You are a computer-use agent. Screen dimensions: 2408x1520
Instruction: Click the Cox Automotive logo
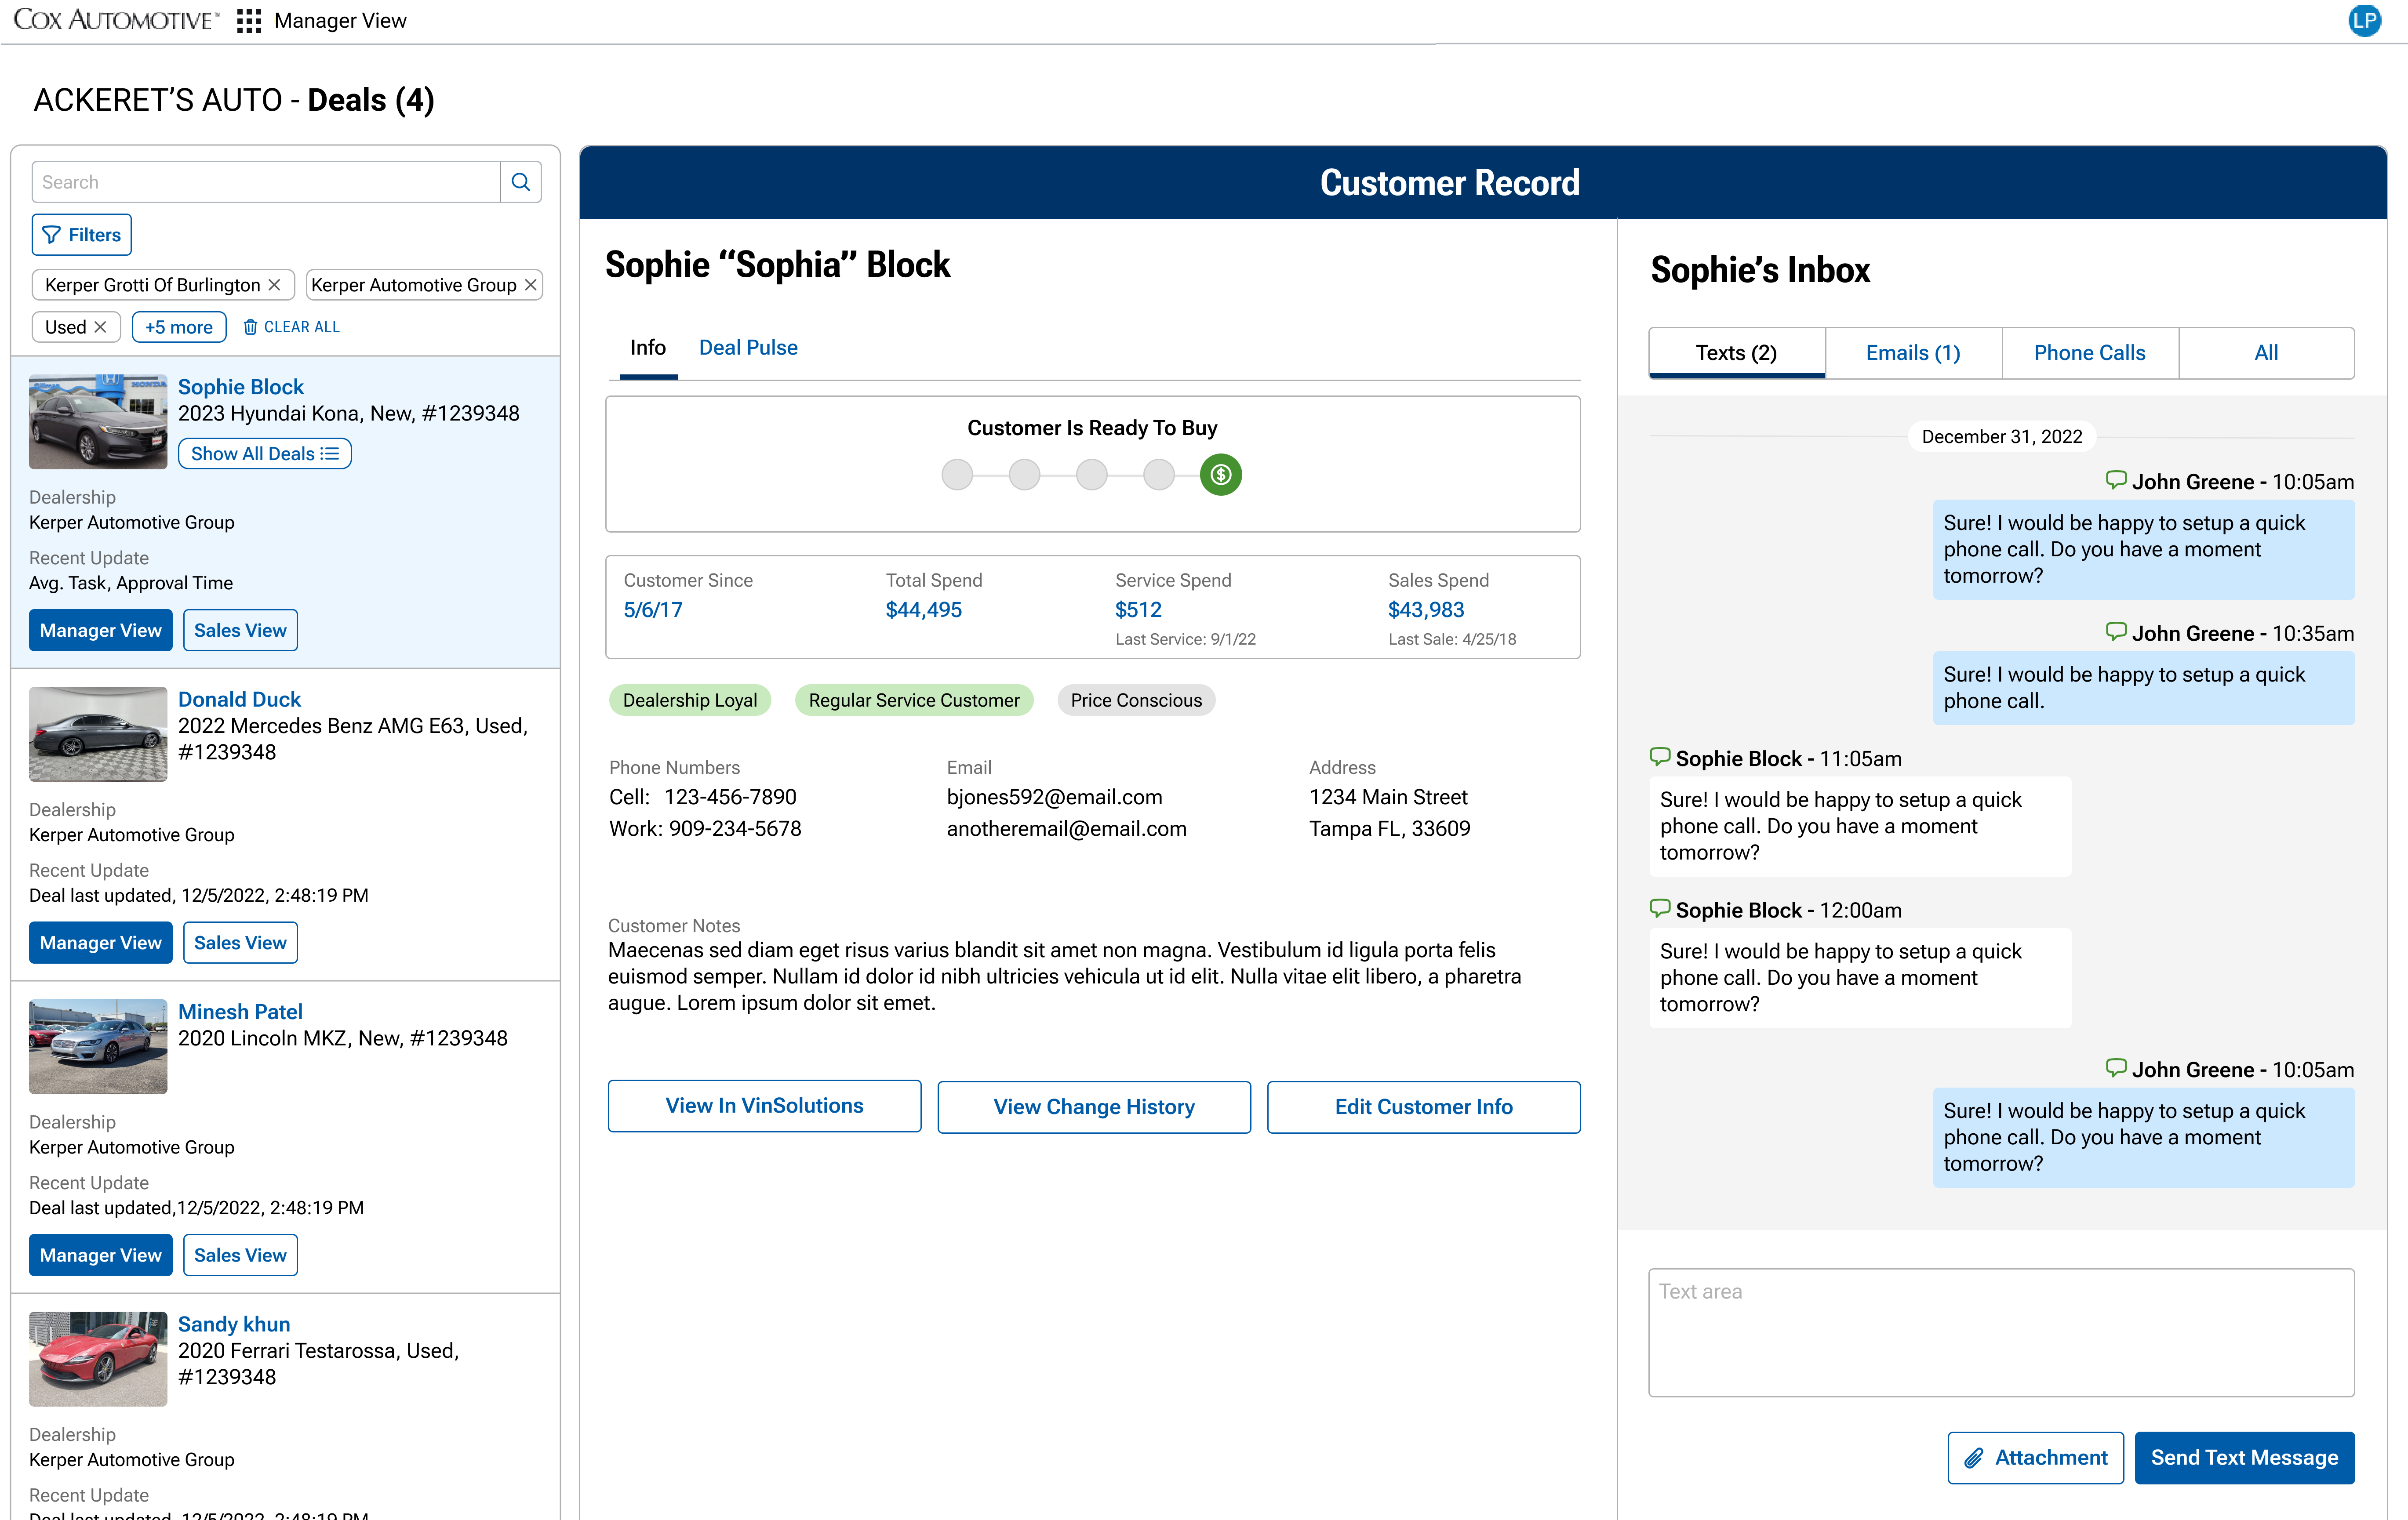tap(116, 20)
